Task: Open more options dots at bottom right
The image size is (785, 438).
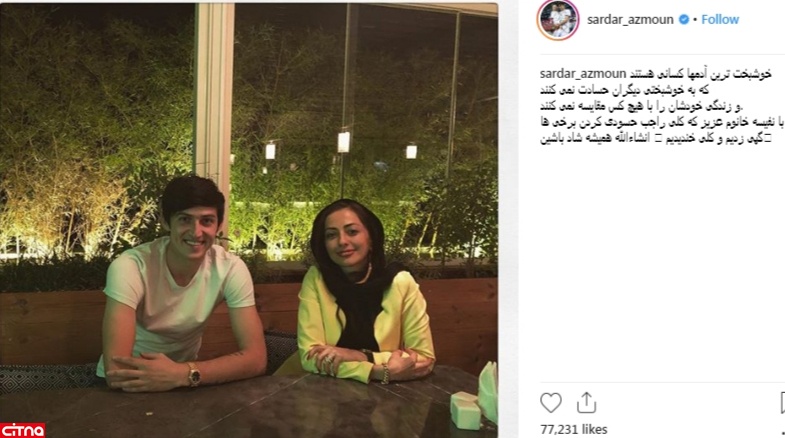Action: 782,433
